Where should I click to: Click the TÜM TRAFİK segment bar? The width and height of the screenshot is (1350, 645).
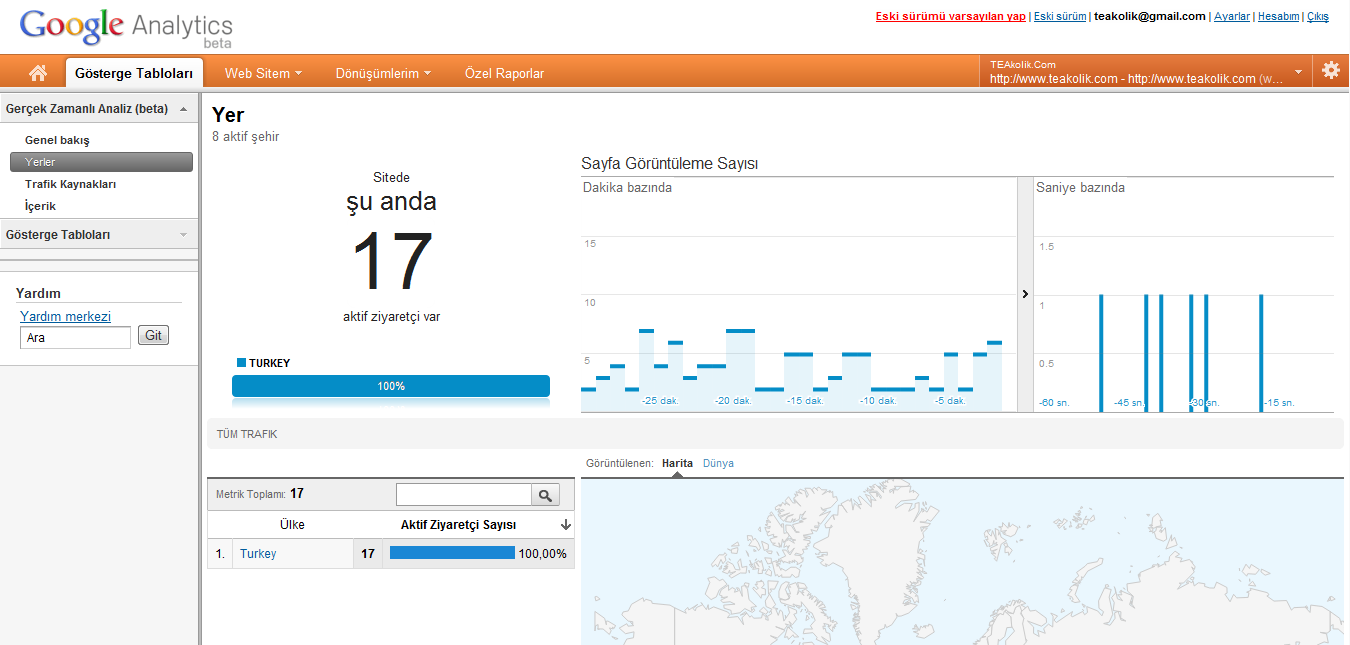coord(775,434)
